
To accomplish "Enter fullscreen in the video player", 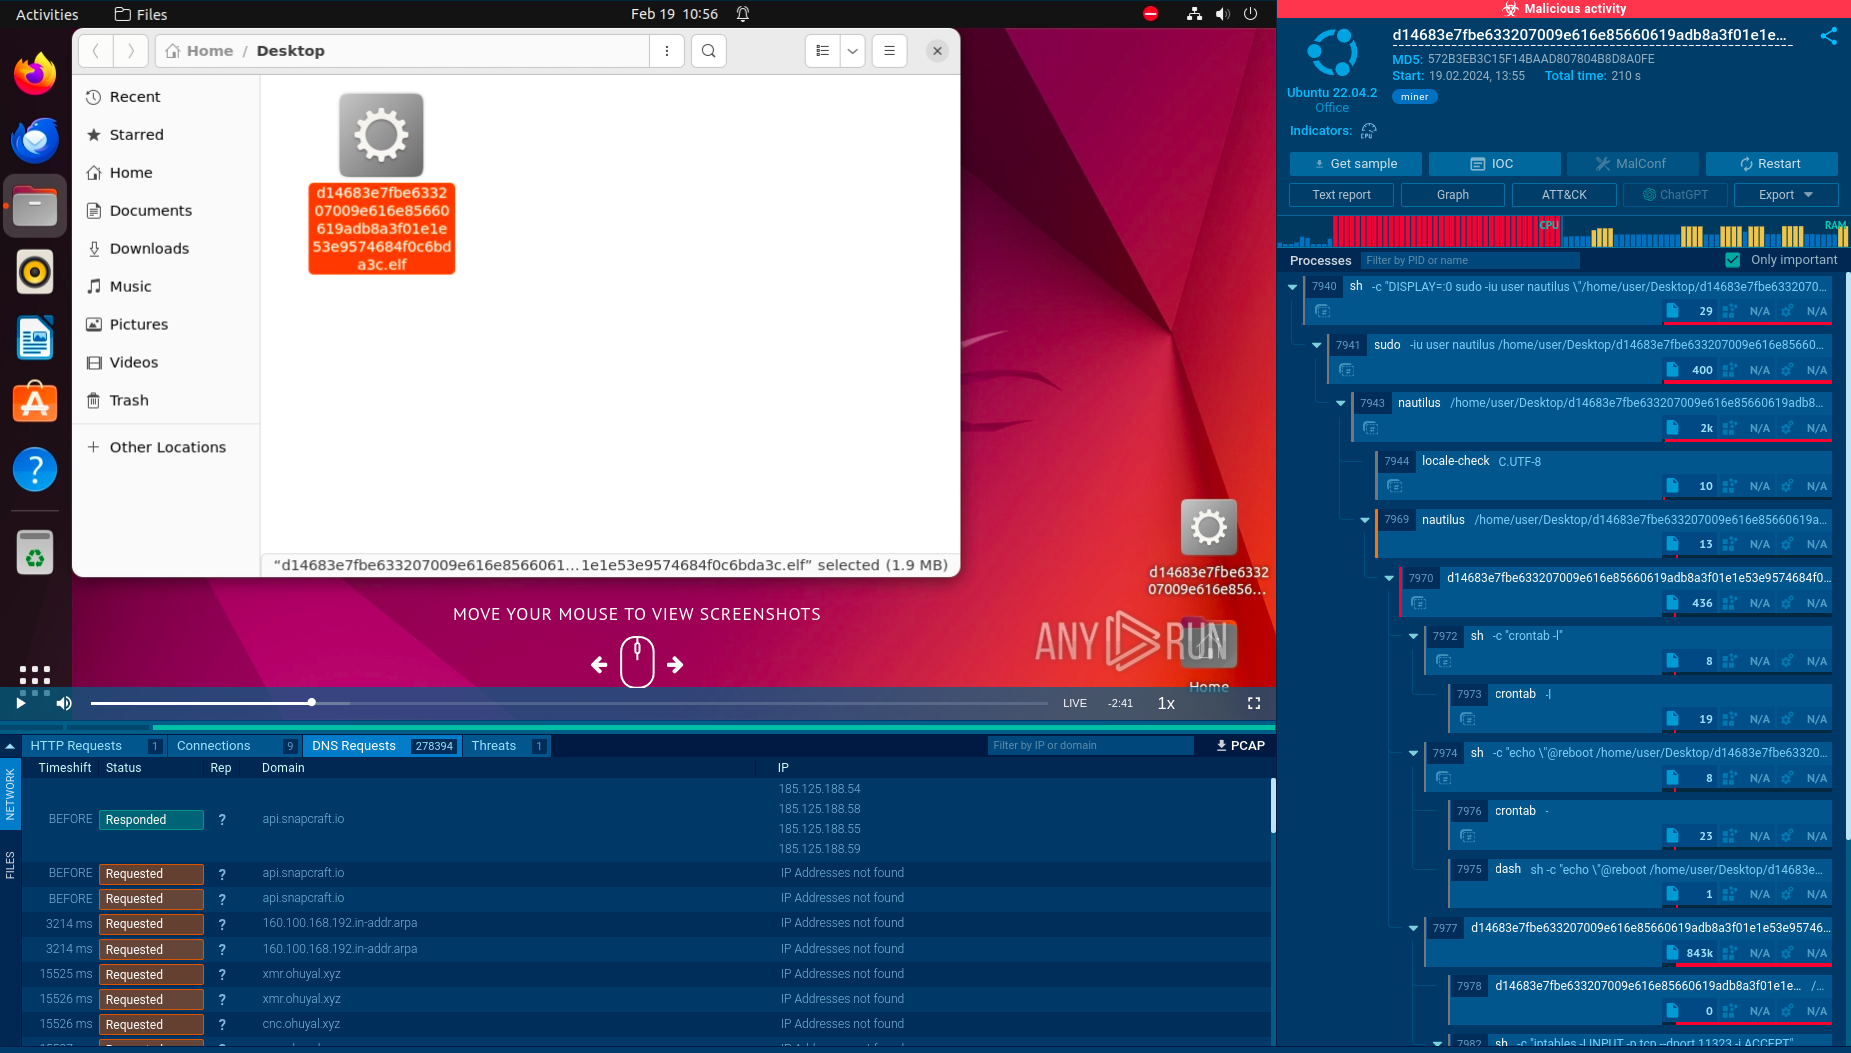I will point(1253,703).
